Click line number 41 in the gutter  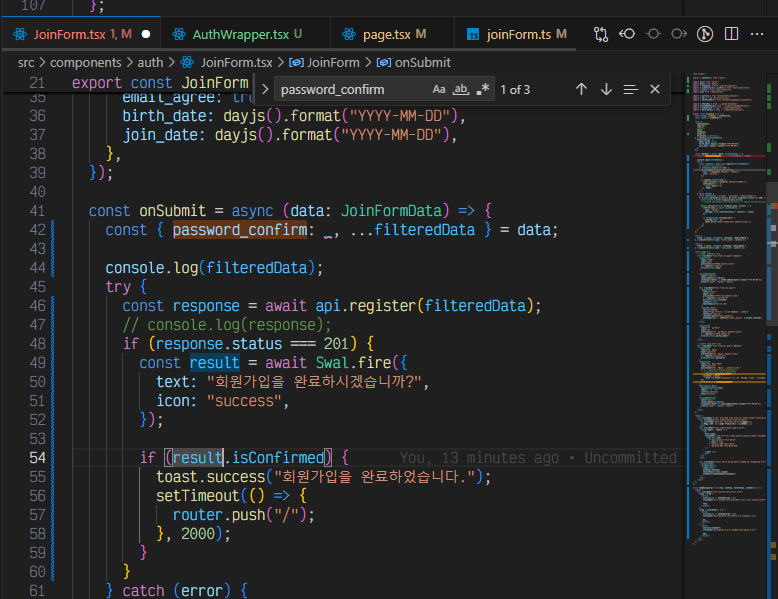pos(37,211)
